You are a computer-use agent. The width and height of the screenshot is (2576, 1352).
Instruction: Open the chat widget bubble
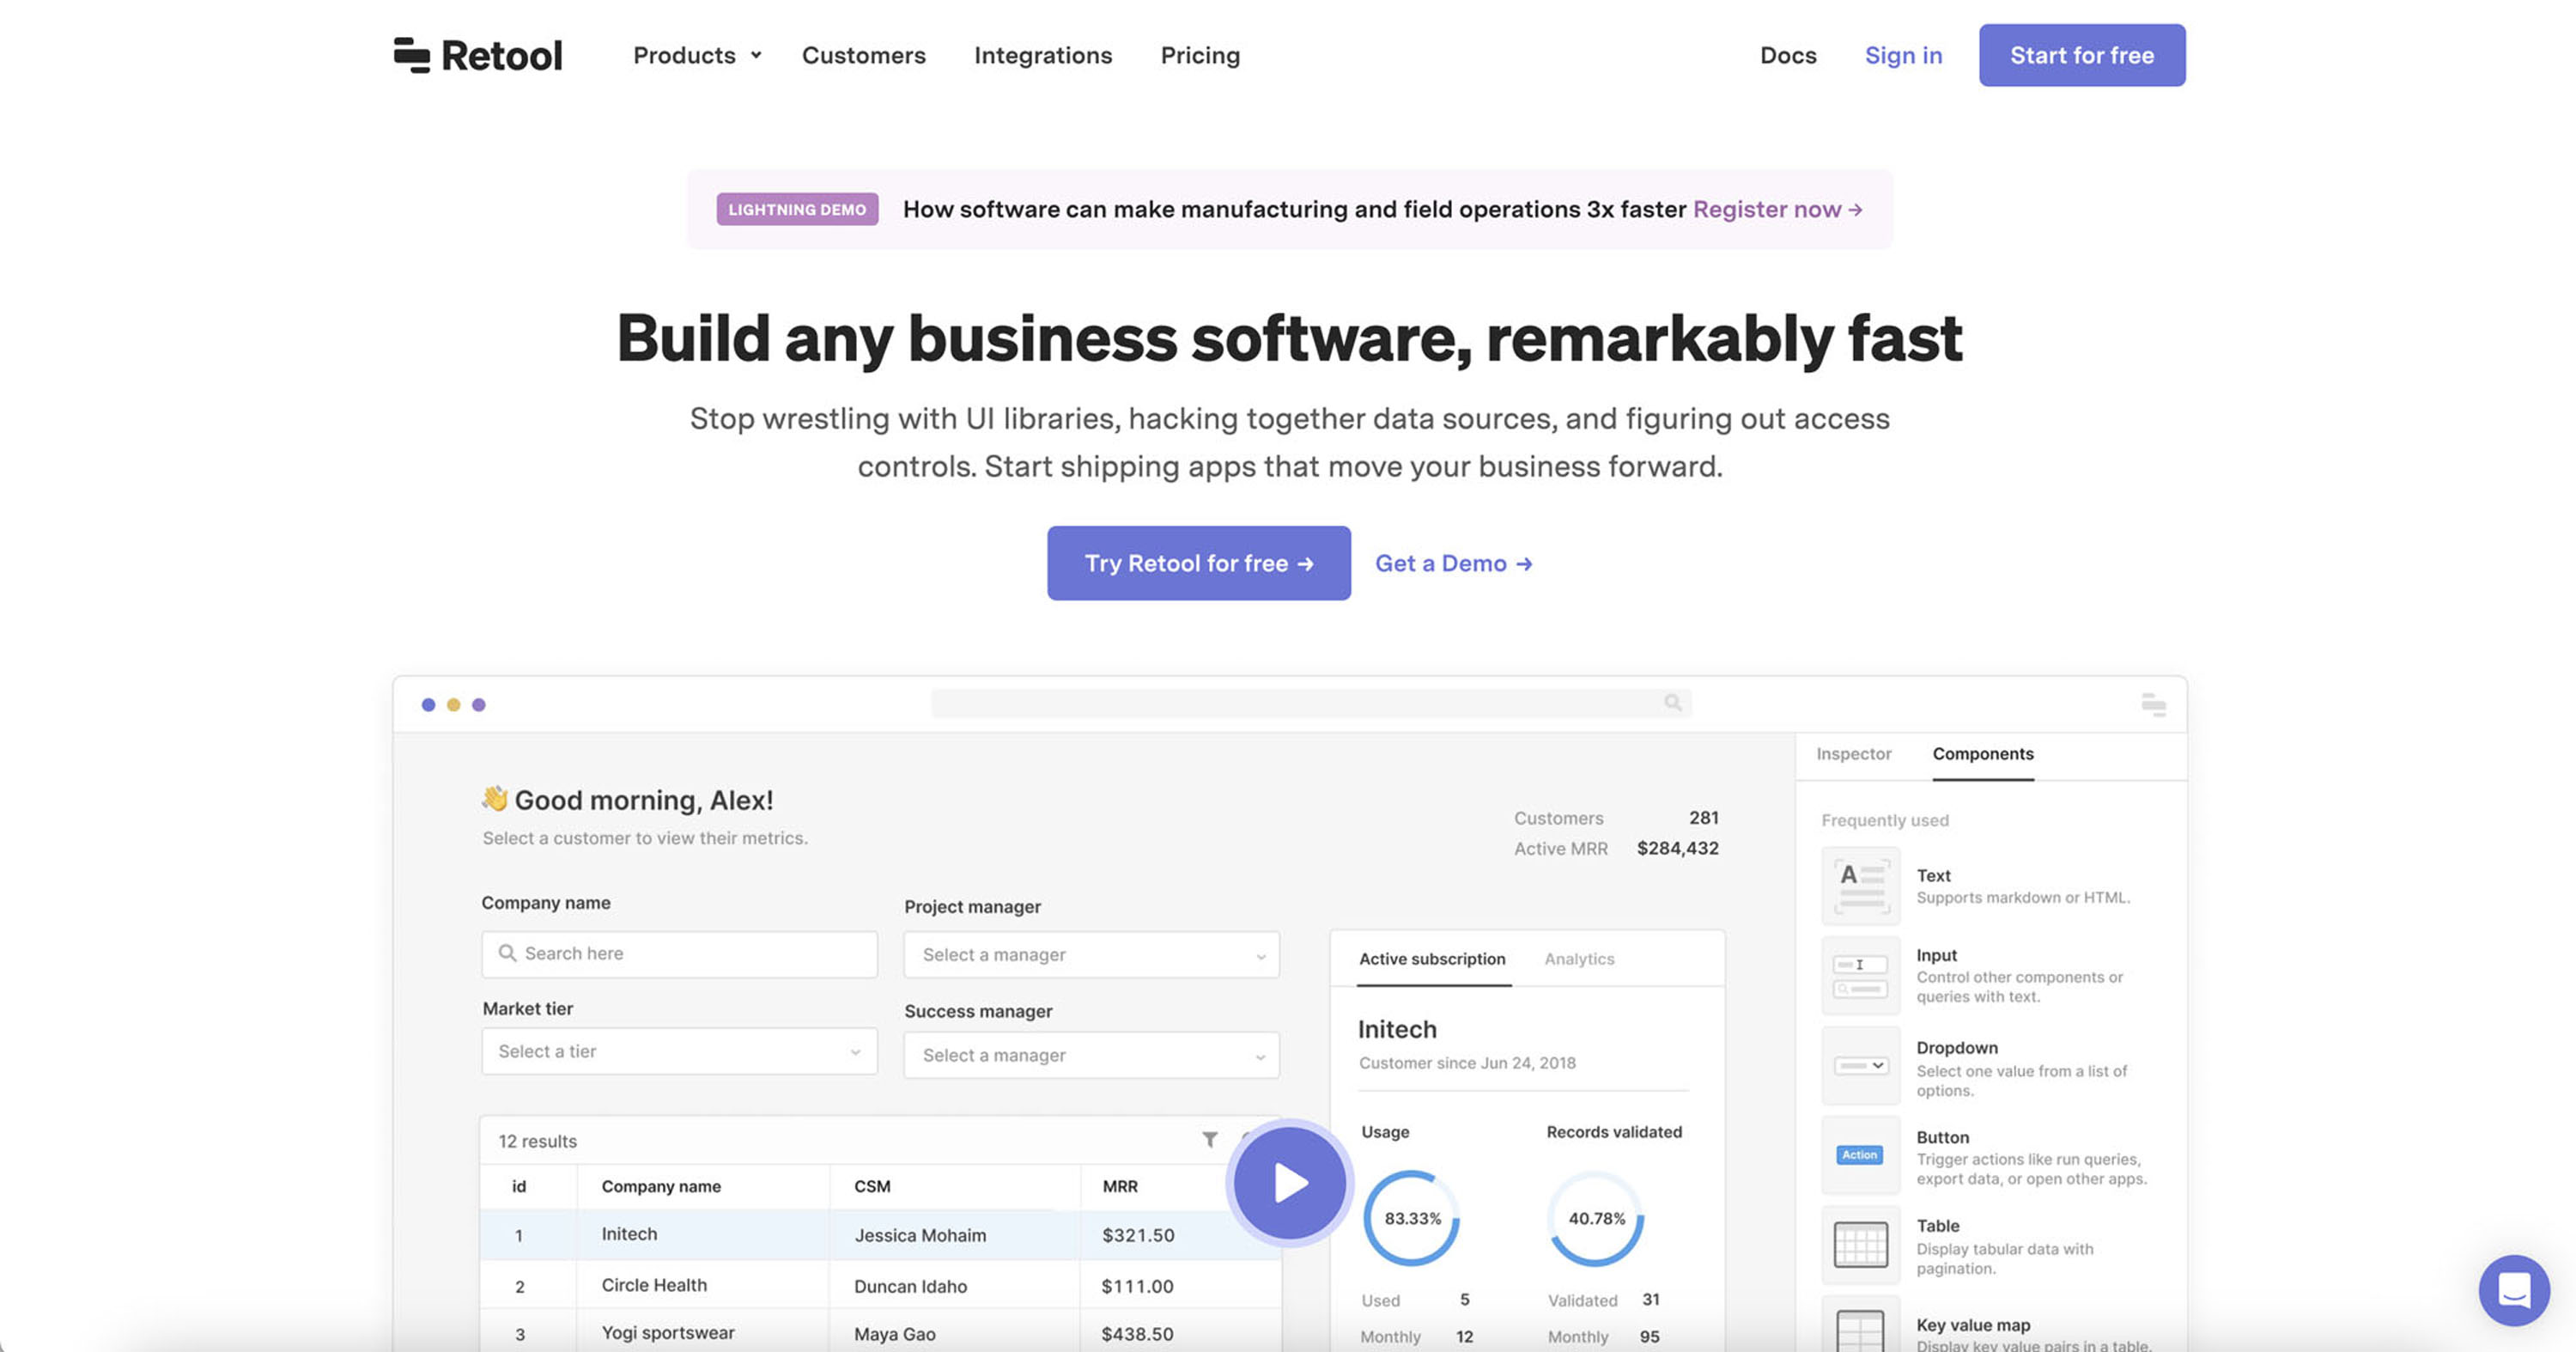point(2513,1290)
